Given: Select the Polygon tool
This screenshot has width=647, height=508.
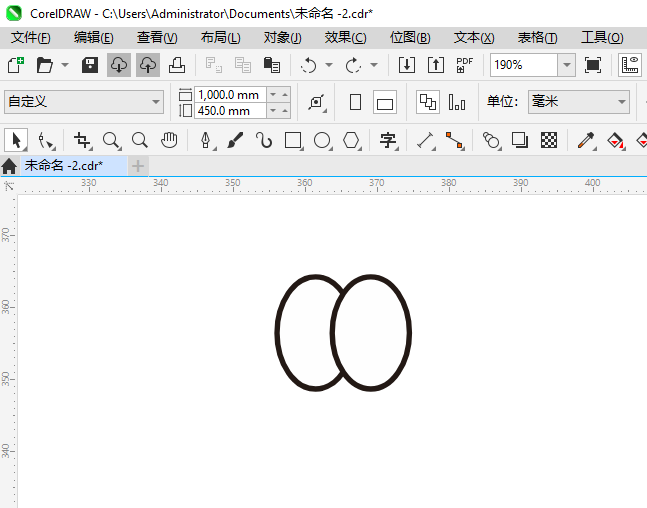Looking at the screenshot, I should click(351, 140).
